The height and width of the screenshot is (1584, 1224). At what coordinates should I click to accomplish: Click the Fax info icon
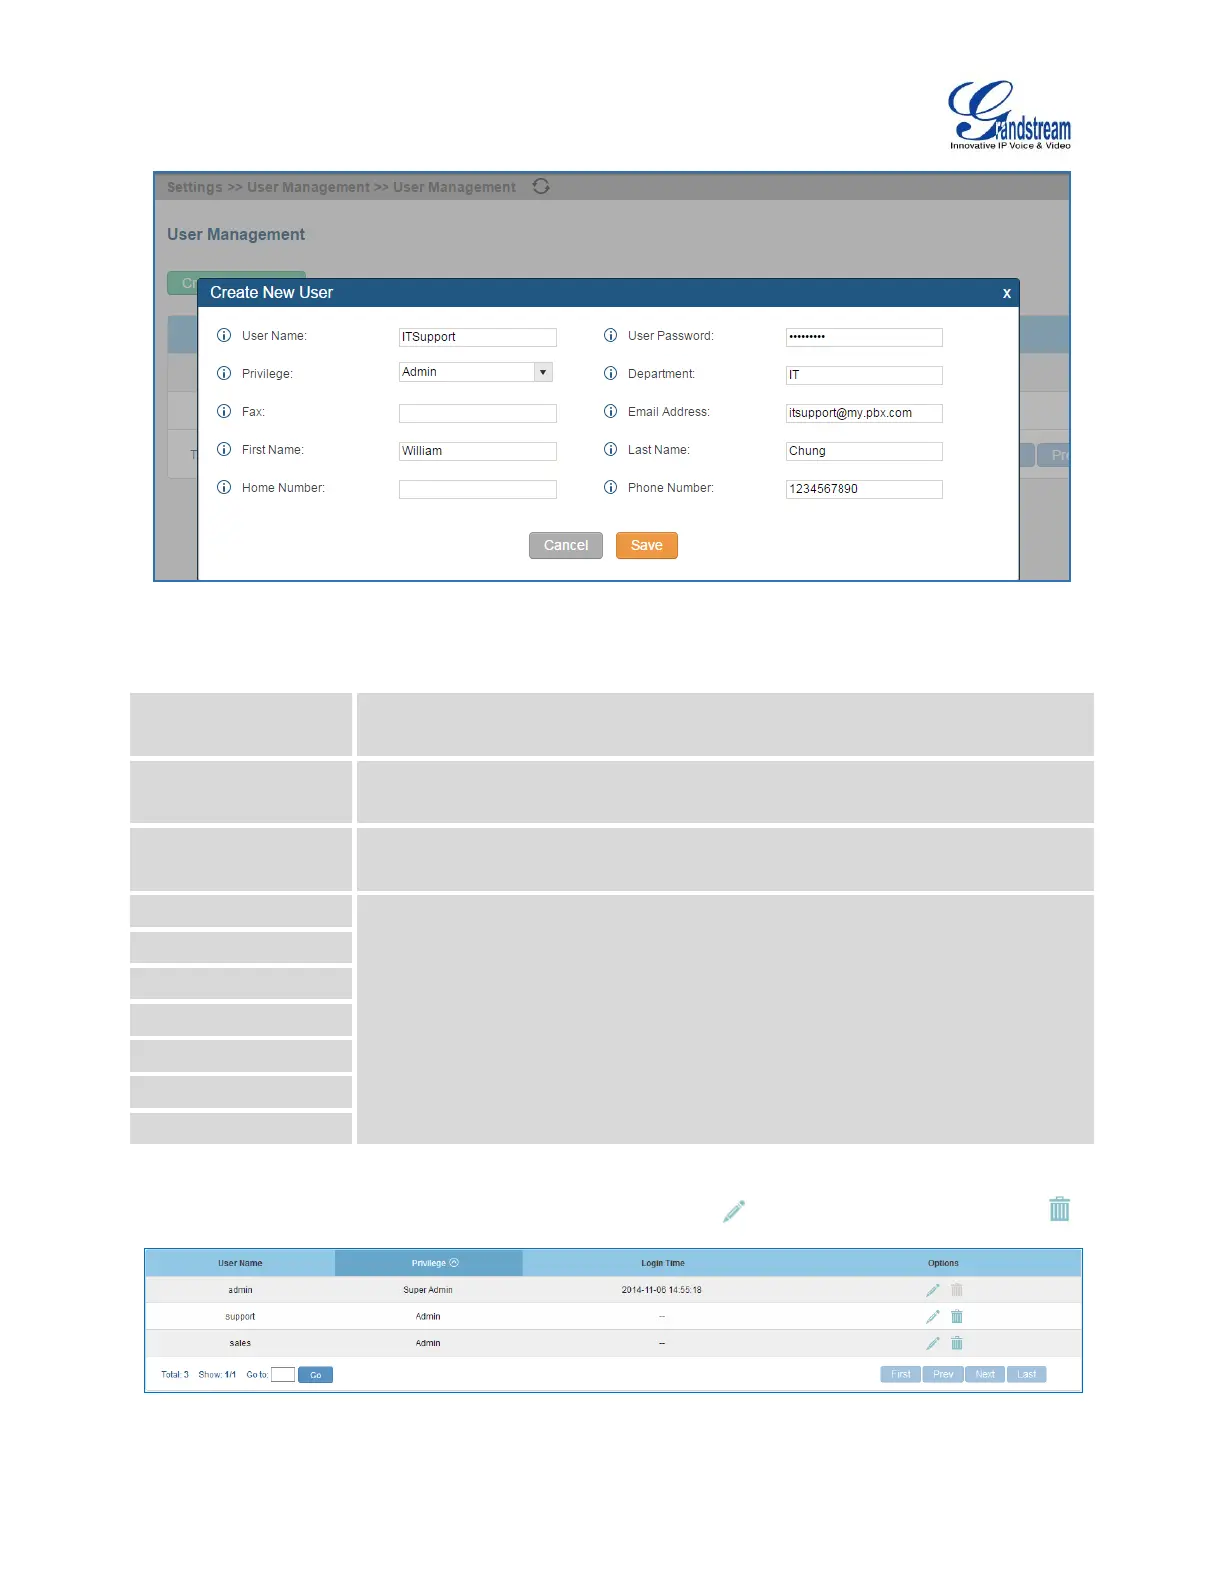(224, 411)
